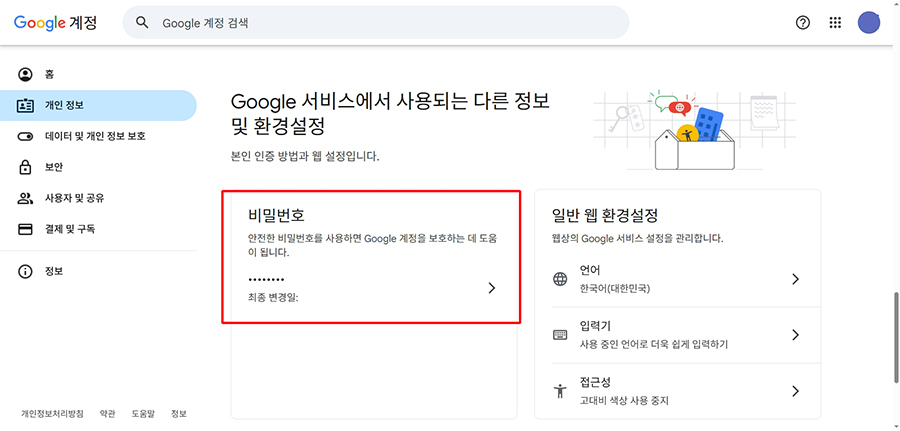Click the 접근성 row label
The image size is (900, 431).
click(595, 382)
